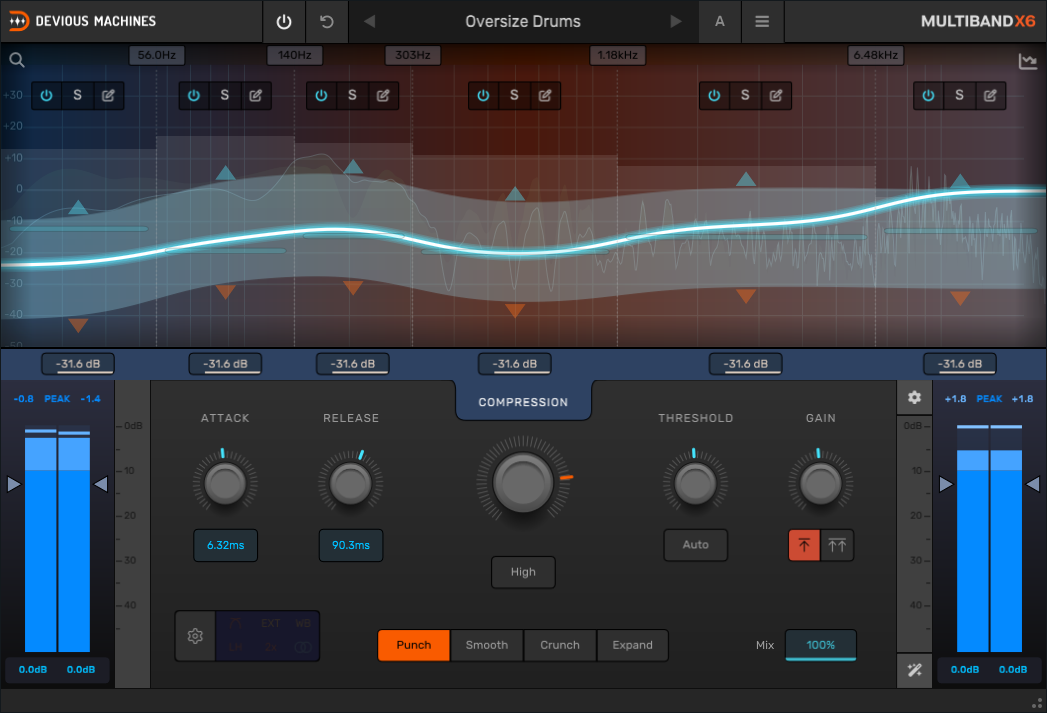The height and width of the screenshot is (713, 1047).
Task: Open output meter settings gear
Action: [x=914, y=397]
